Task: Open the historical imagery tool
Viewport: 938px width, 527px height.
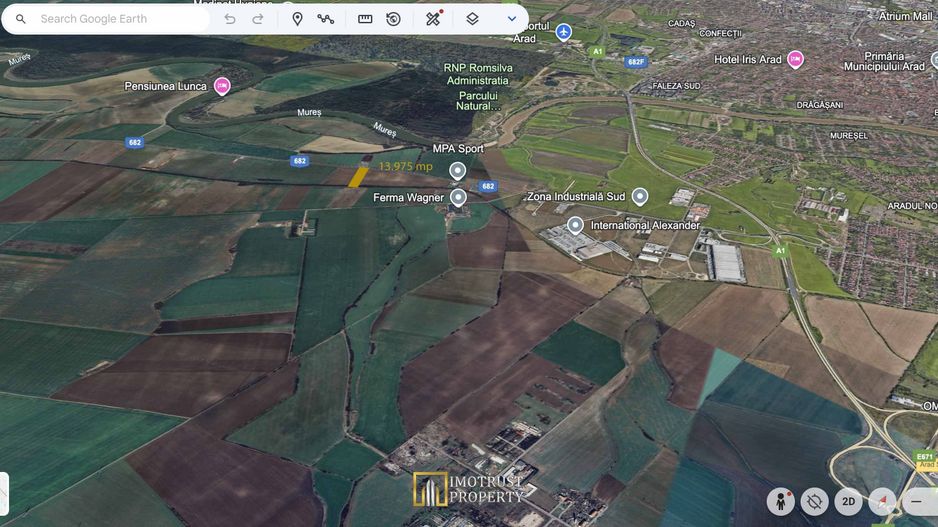Action: coord(393,19)
